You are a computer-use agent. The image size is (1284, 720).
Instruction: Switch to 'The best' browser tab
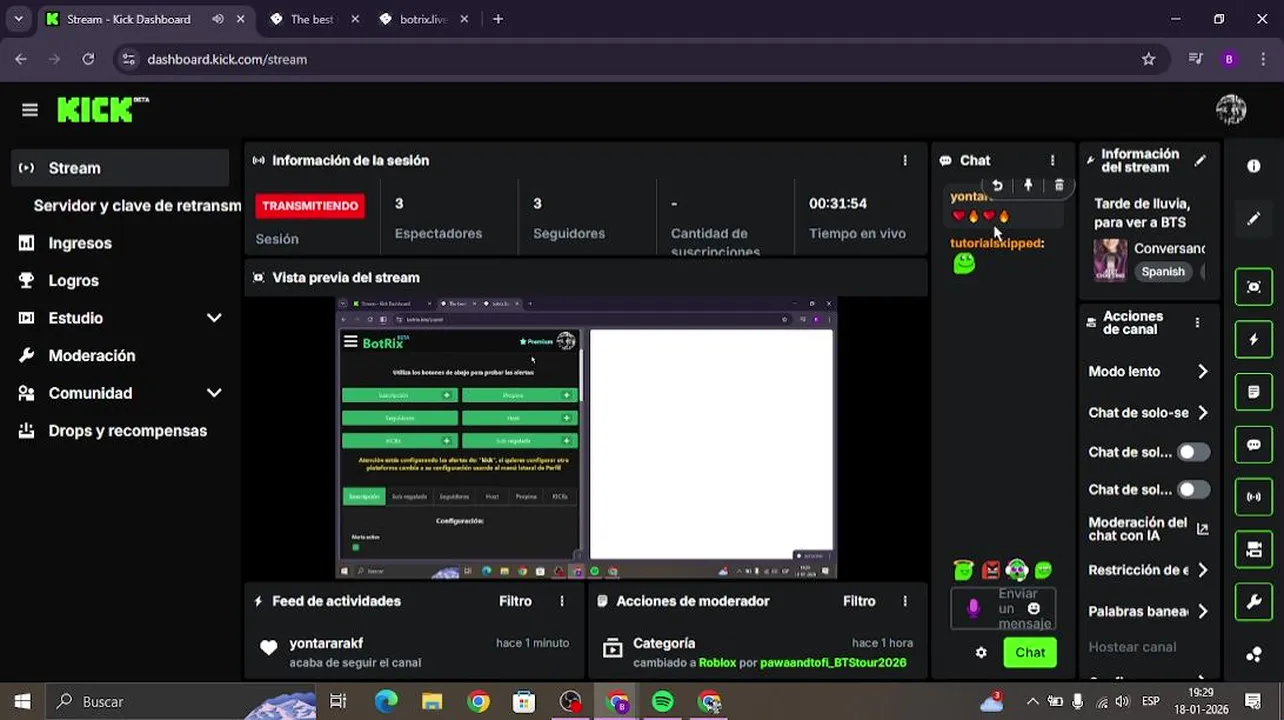[313, 19]
